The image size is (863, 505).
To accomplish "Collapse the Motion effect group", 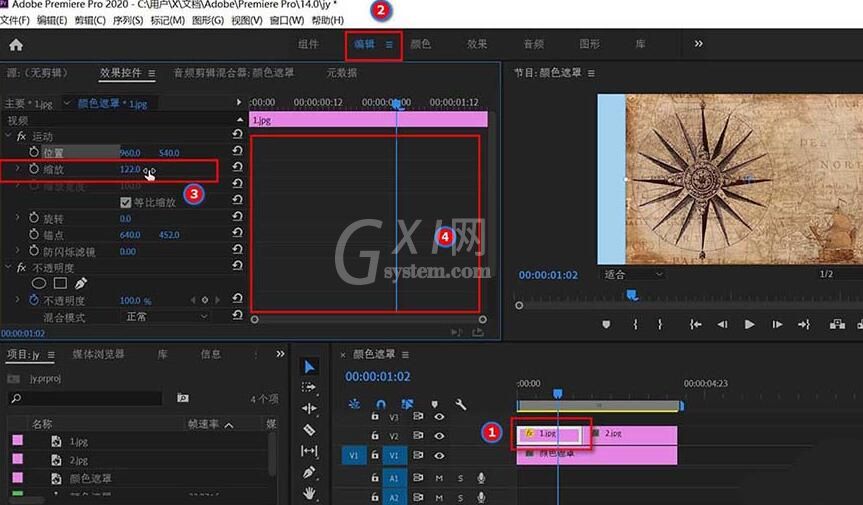I will 8,135.
